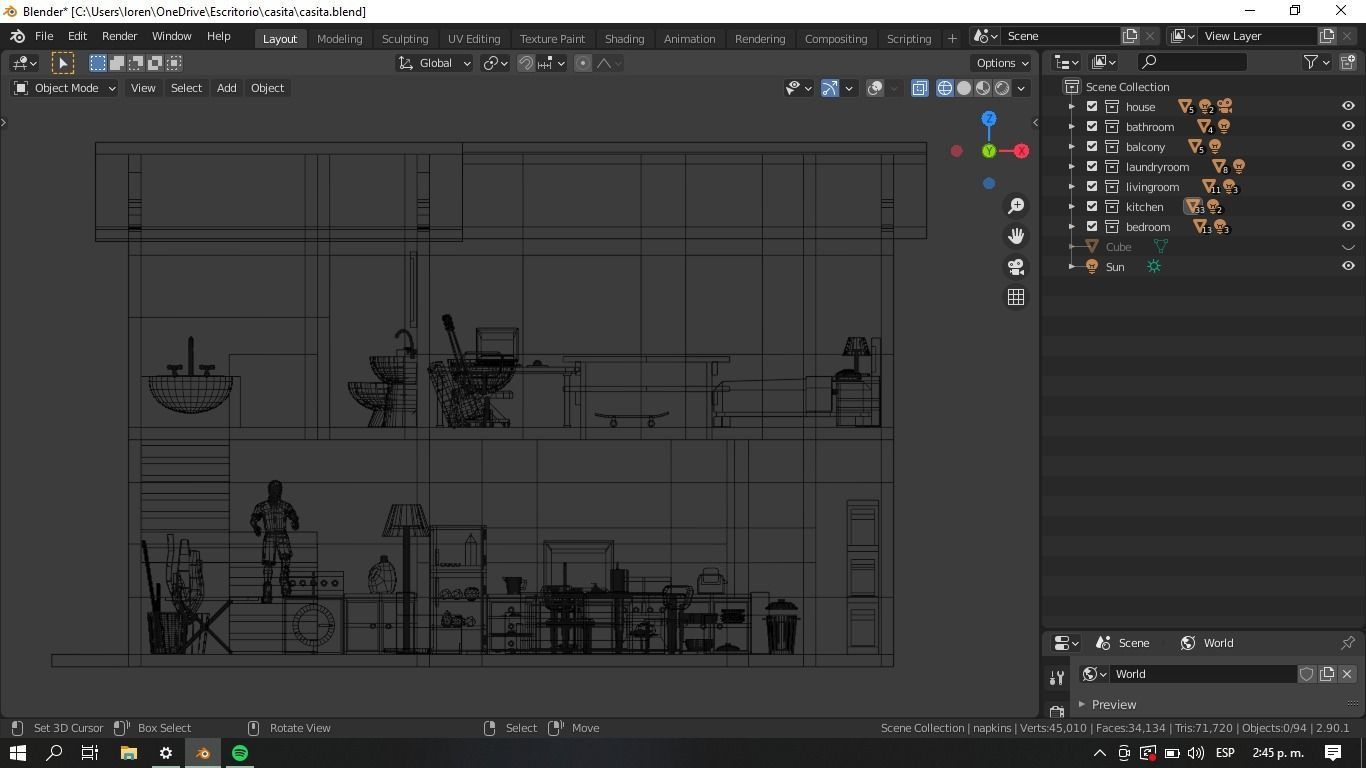The image size is (1366, 768).
Task: Expand the Sun object tree row
Action: 1072,267
